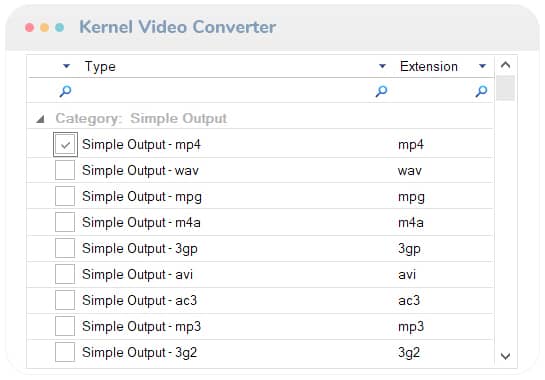This screenshot has height=380, width=545.
Task: Click the scroll up arrow of the list
Action: [x=505, y=65]
